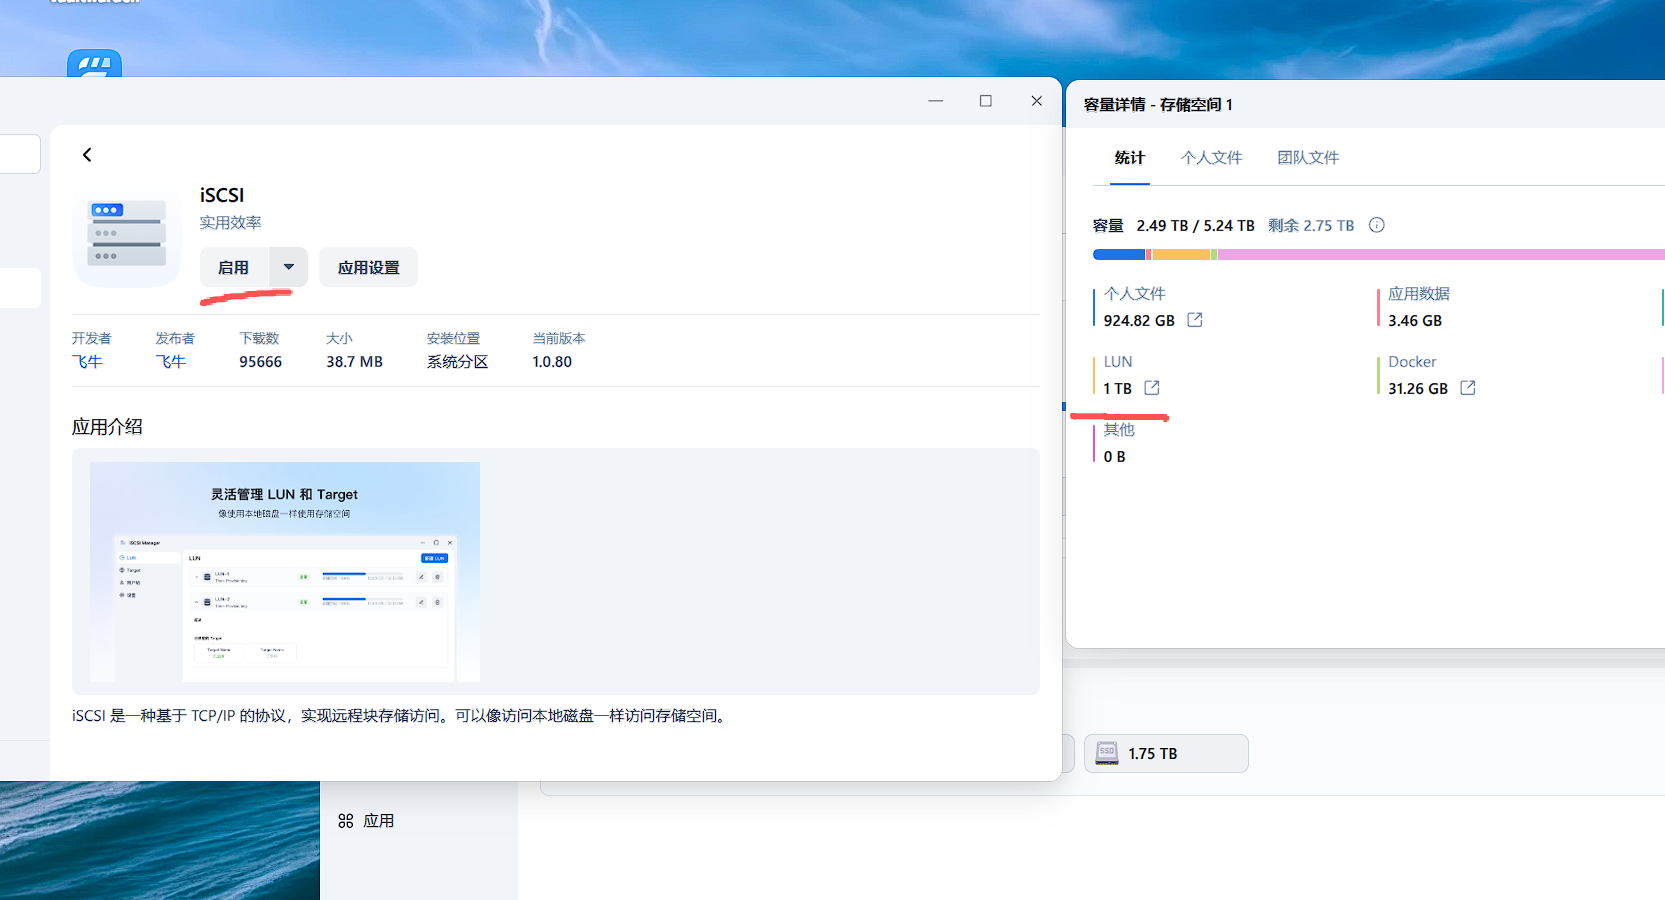Click the 应用数据 label
Viewport: 1665px width, 900px height.
[x=1419, y=294]
